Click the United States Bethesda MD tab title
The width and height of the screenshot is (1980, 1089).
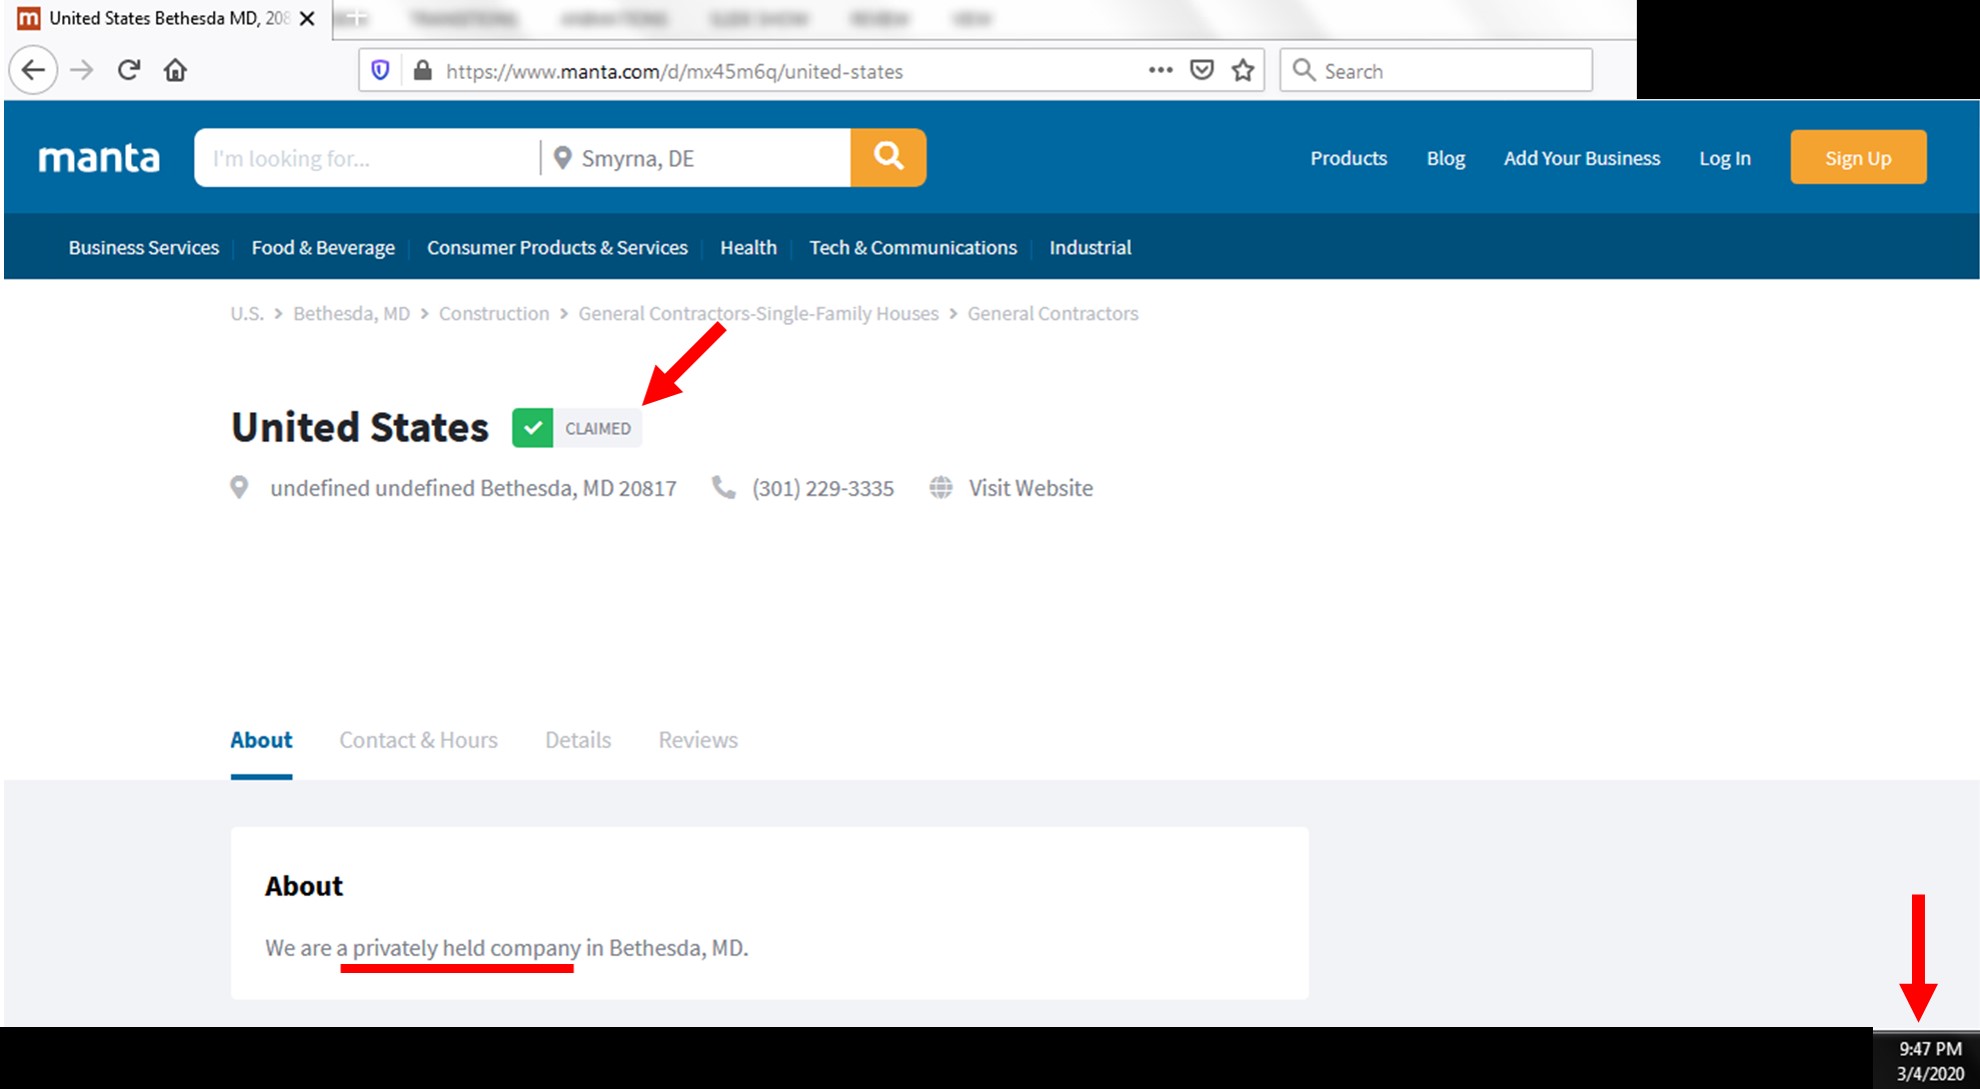(169, 18)
